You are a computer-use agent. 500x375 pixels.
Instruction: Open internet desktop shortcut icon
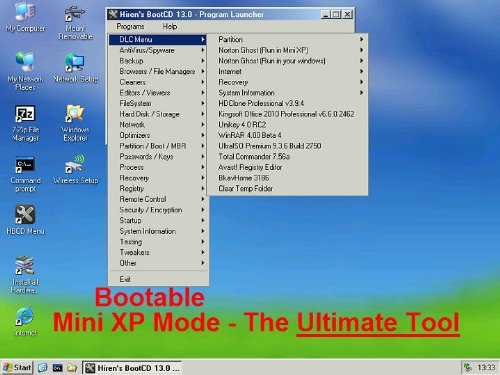click(x=25, y=321)
